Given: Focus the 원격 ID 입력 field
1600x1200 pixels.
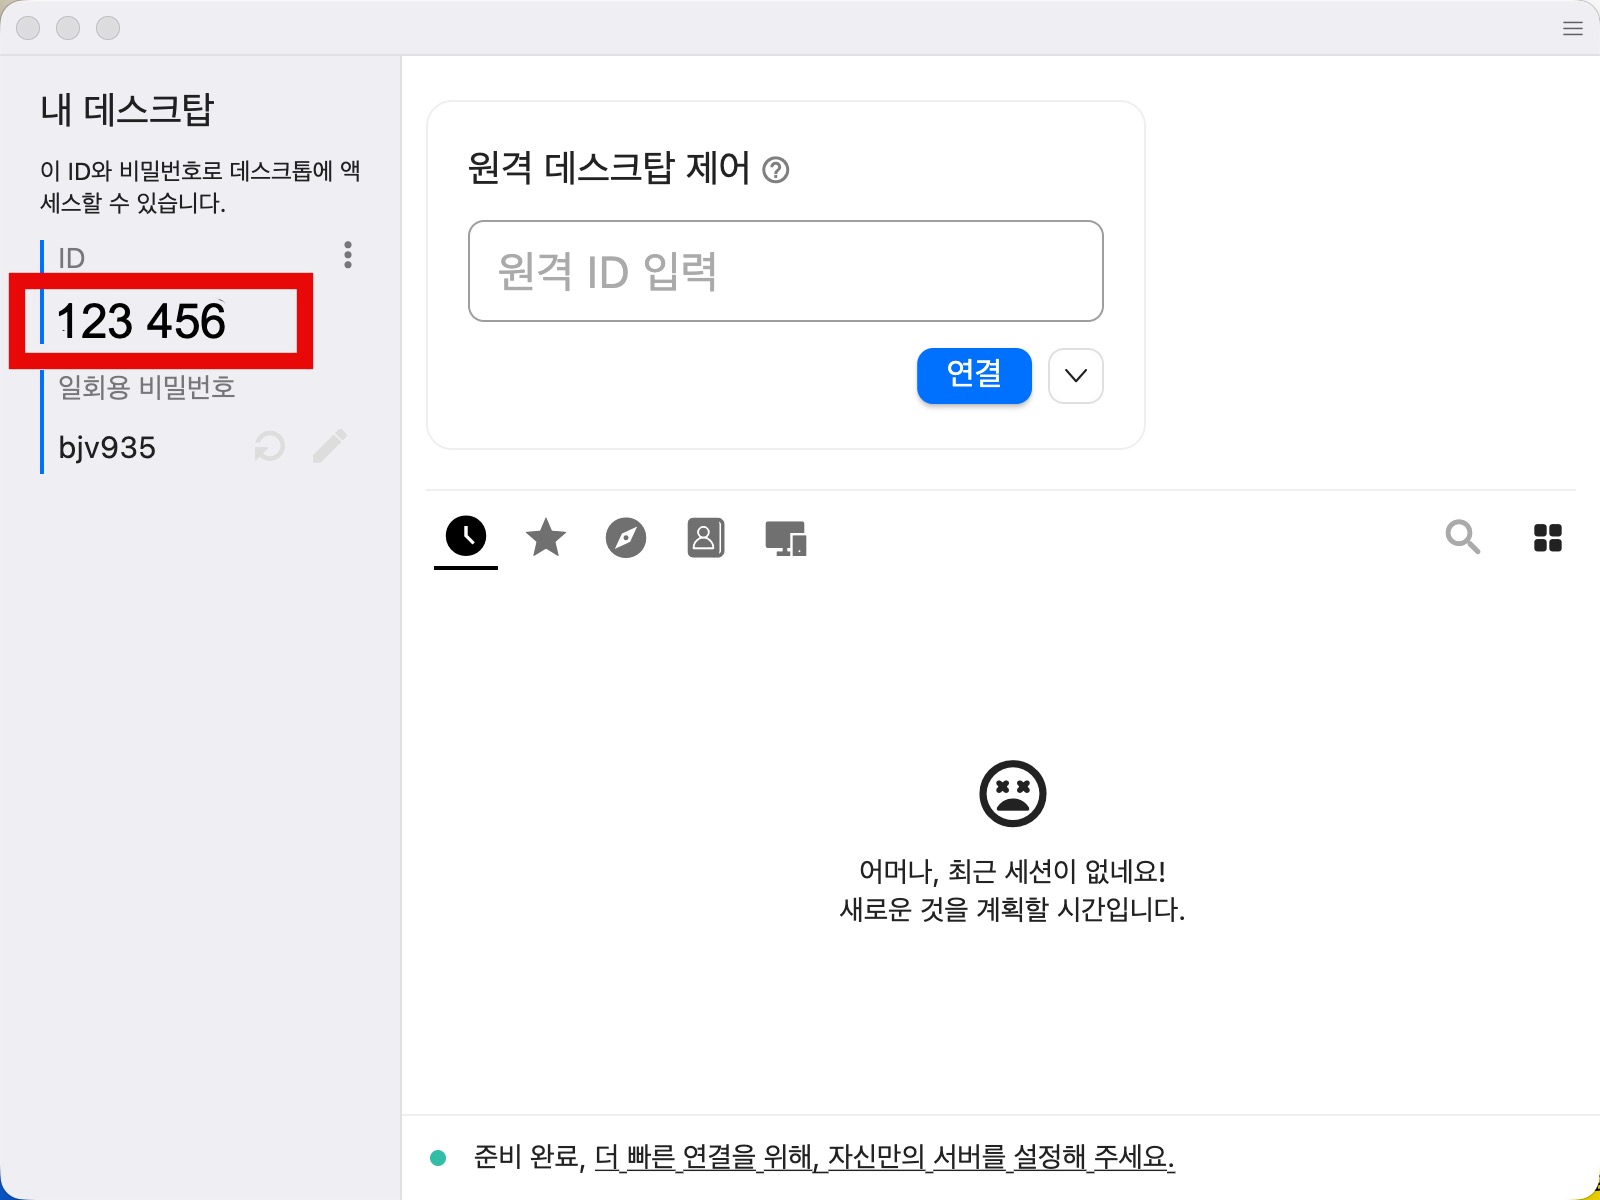Looking at the screenshot, I should pos(785,271).
